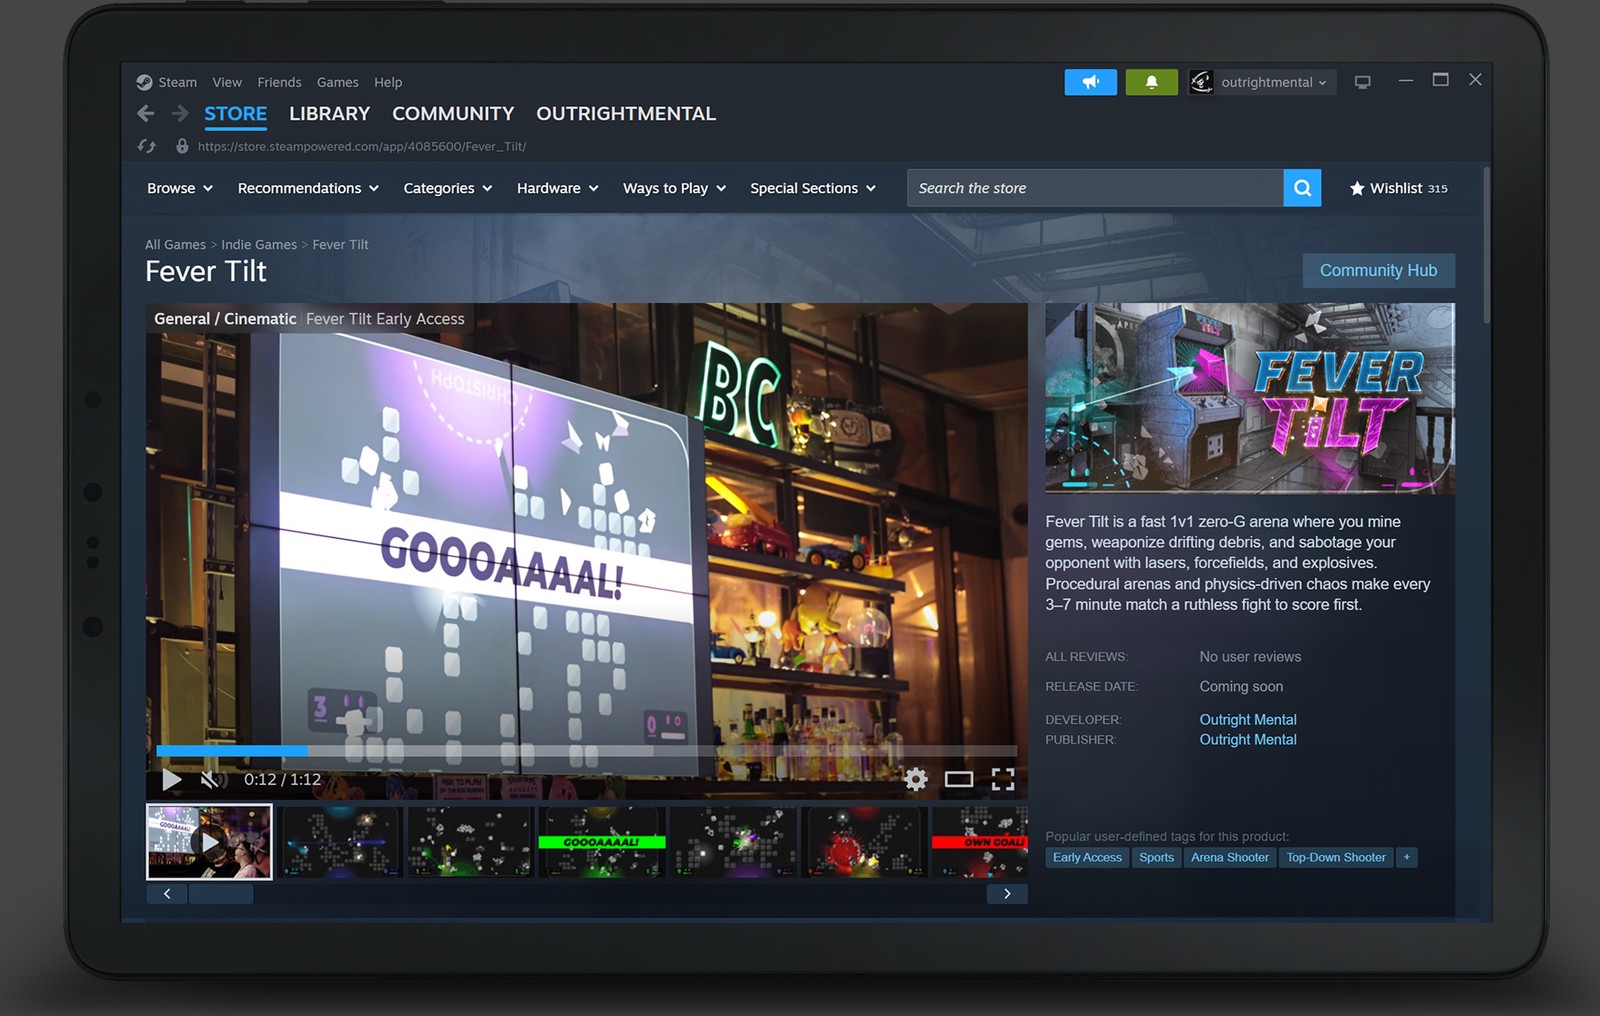
Task: Enter fullscreen with the expand icon
Action: [x=1003, y=780]
